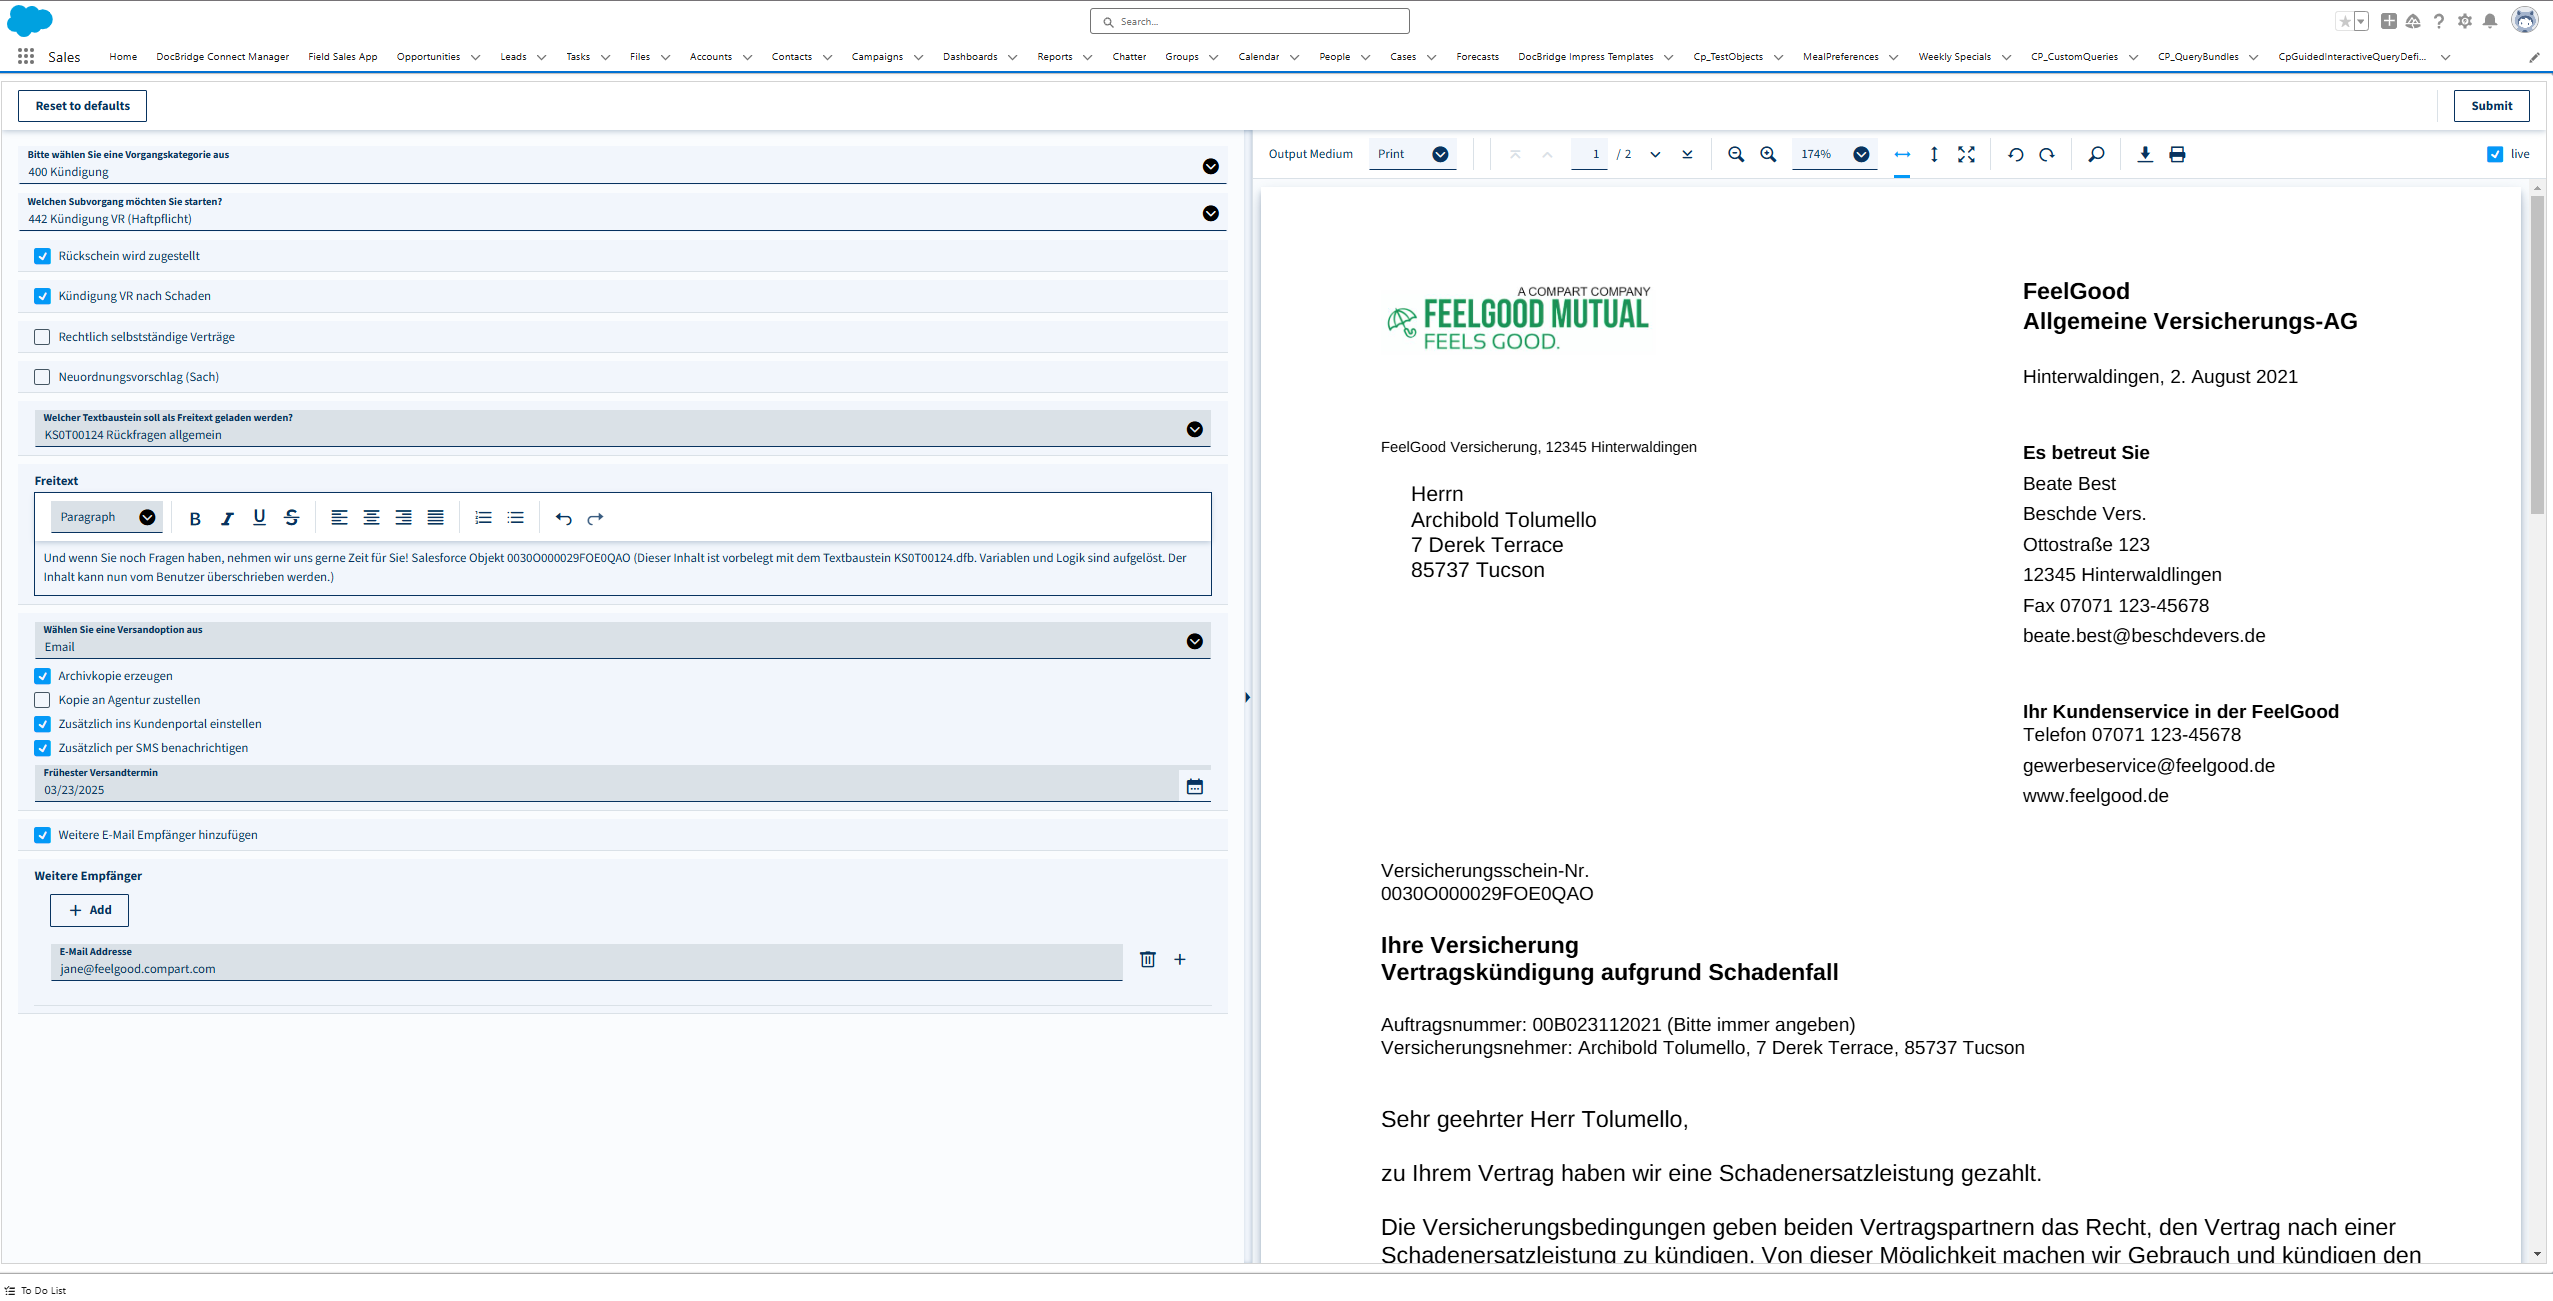Apply underline formatting in Freitext editor

click(x=259, y=518)
